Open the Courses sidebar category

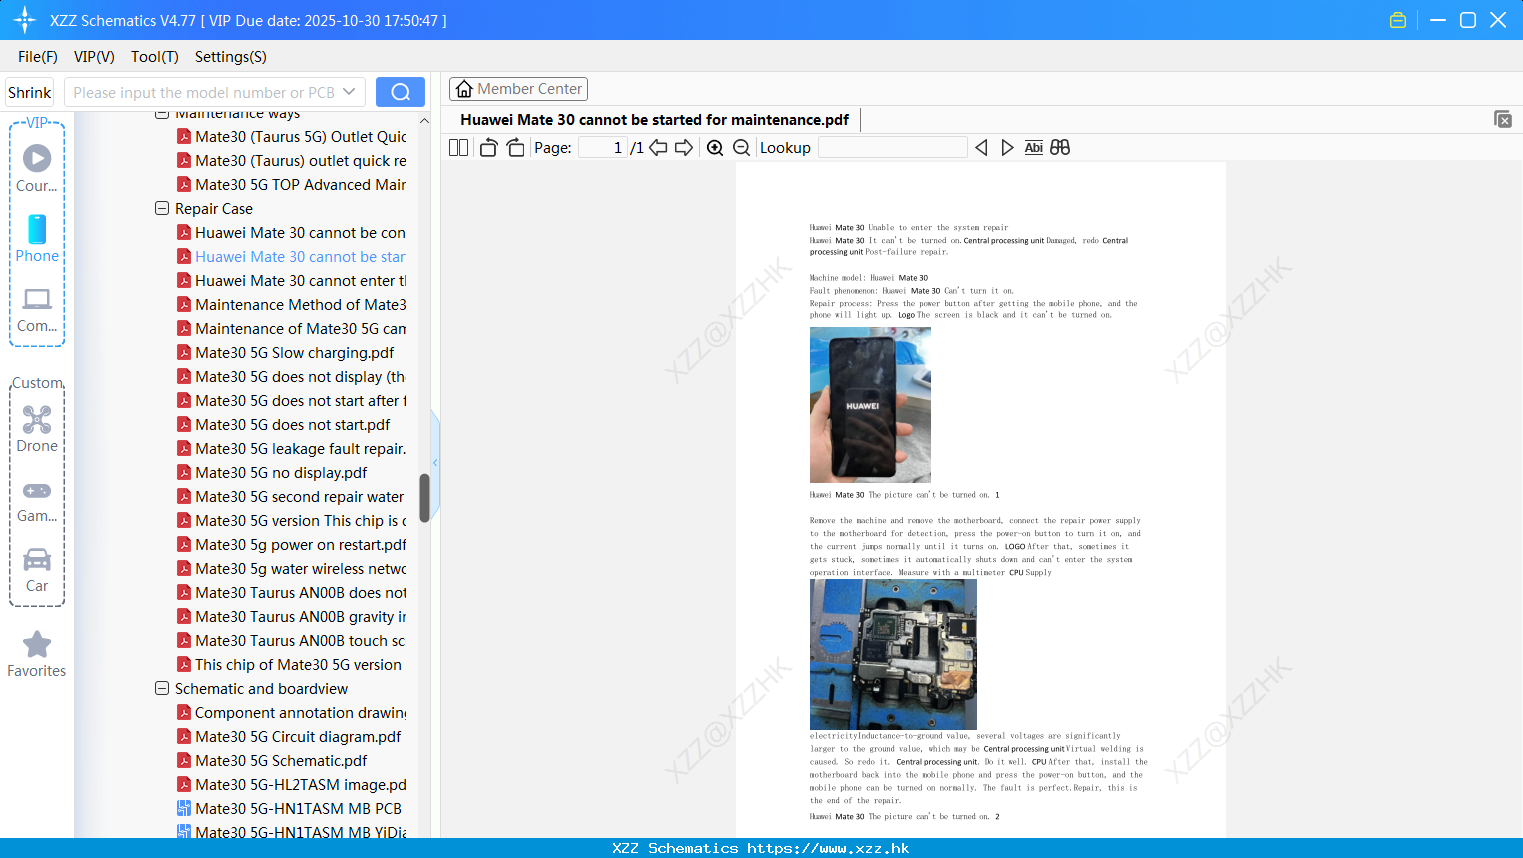[x=37, y=168]
